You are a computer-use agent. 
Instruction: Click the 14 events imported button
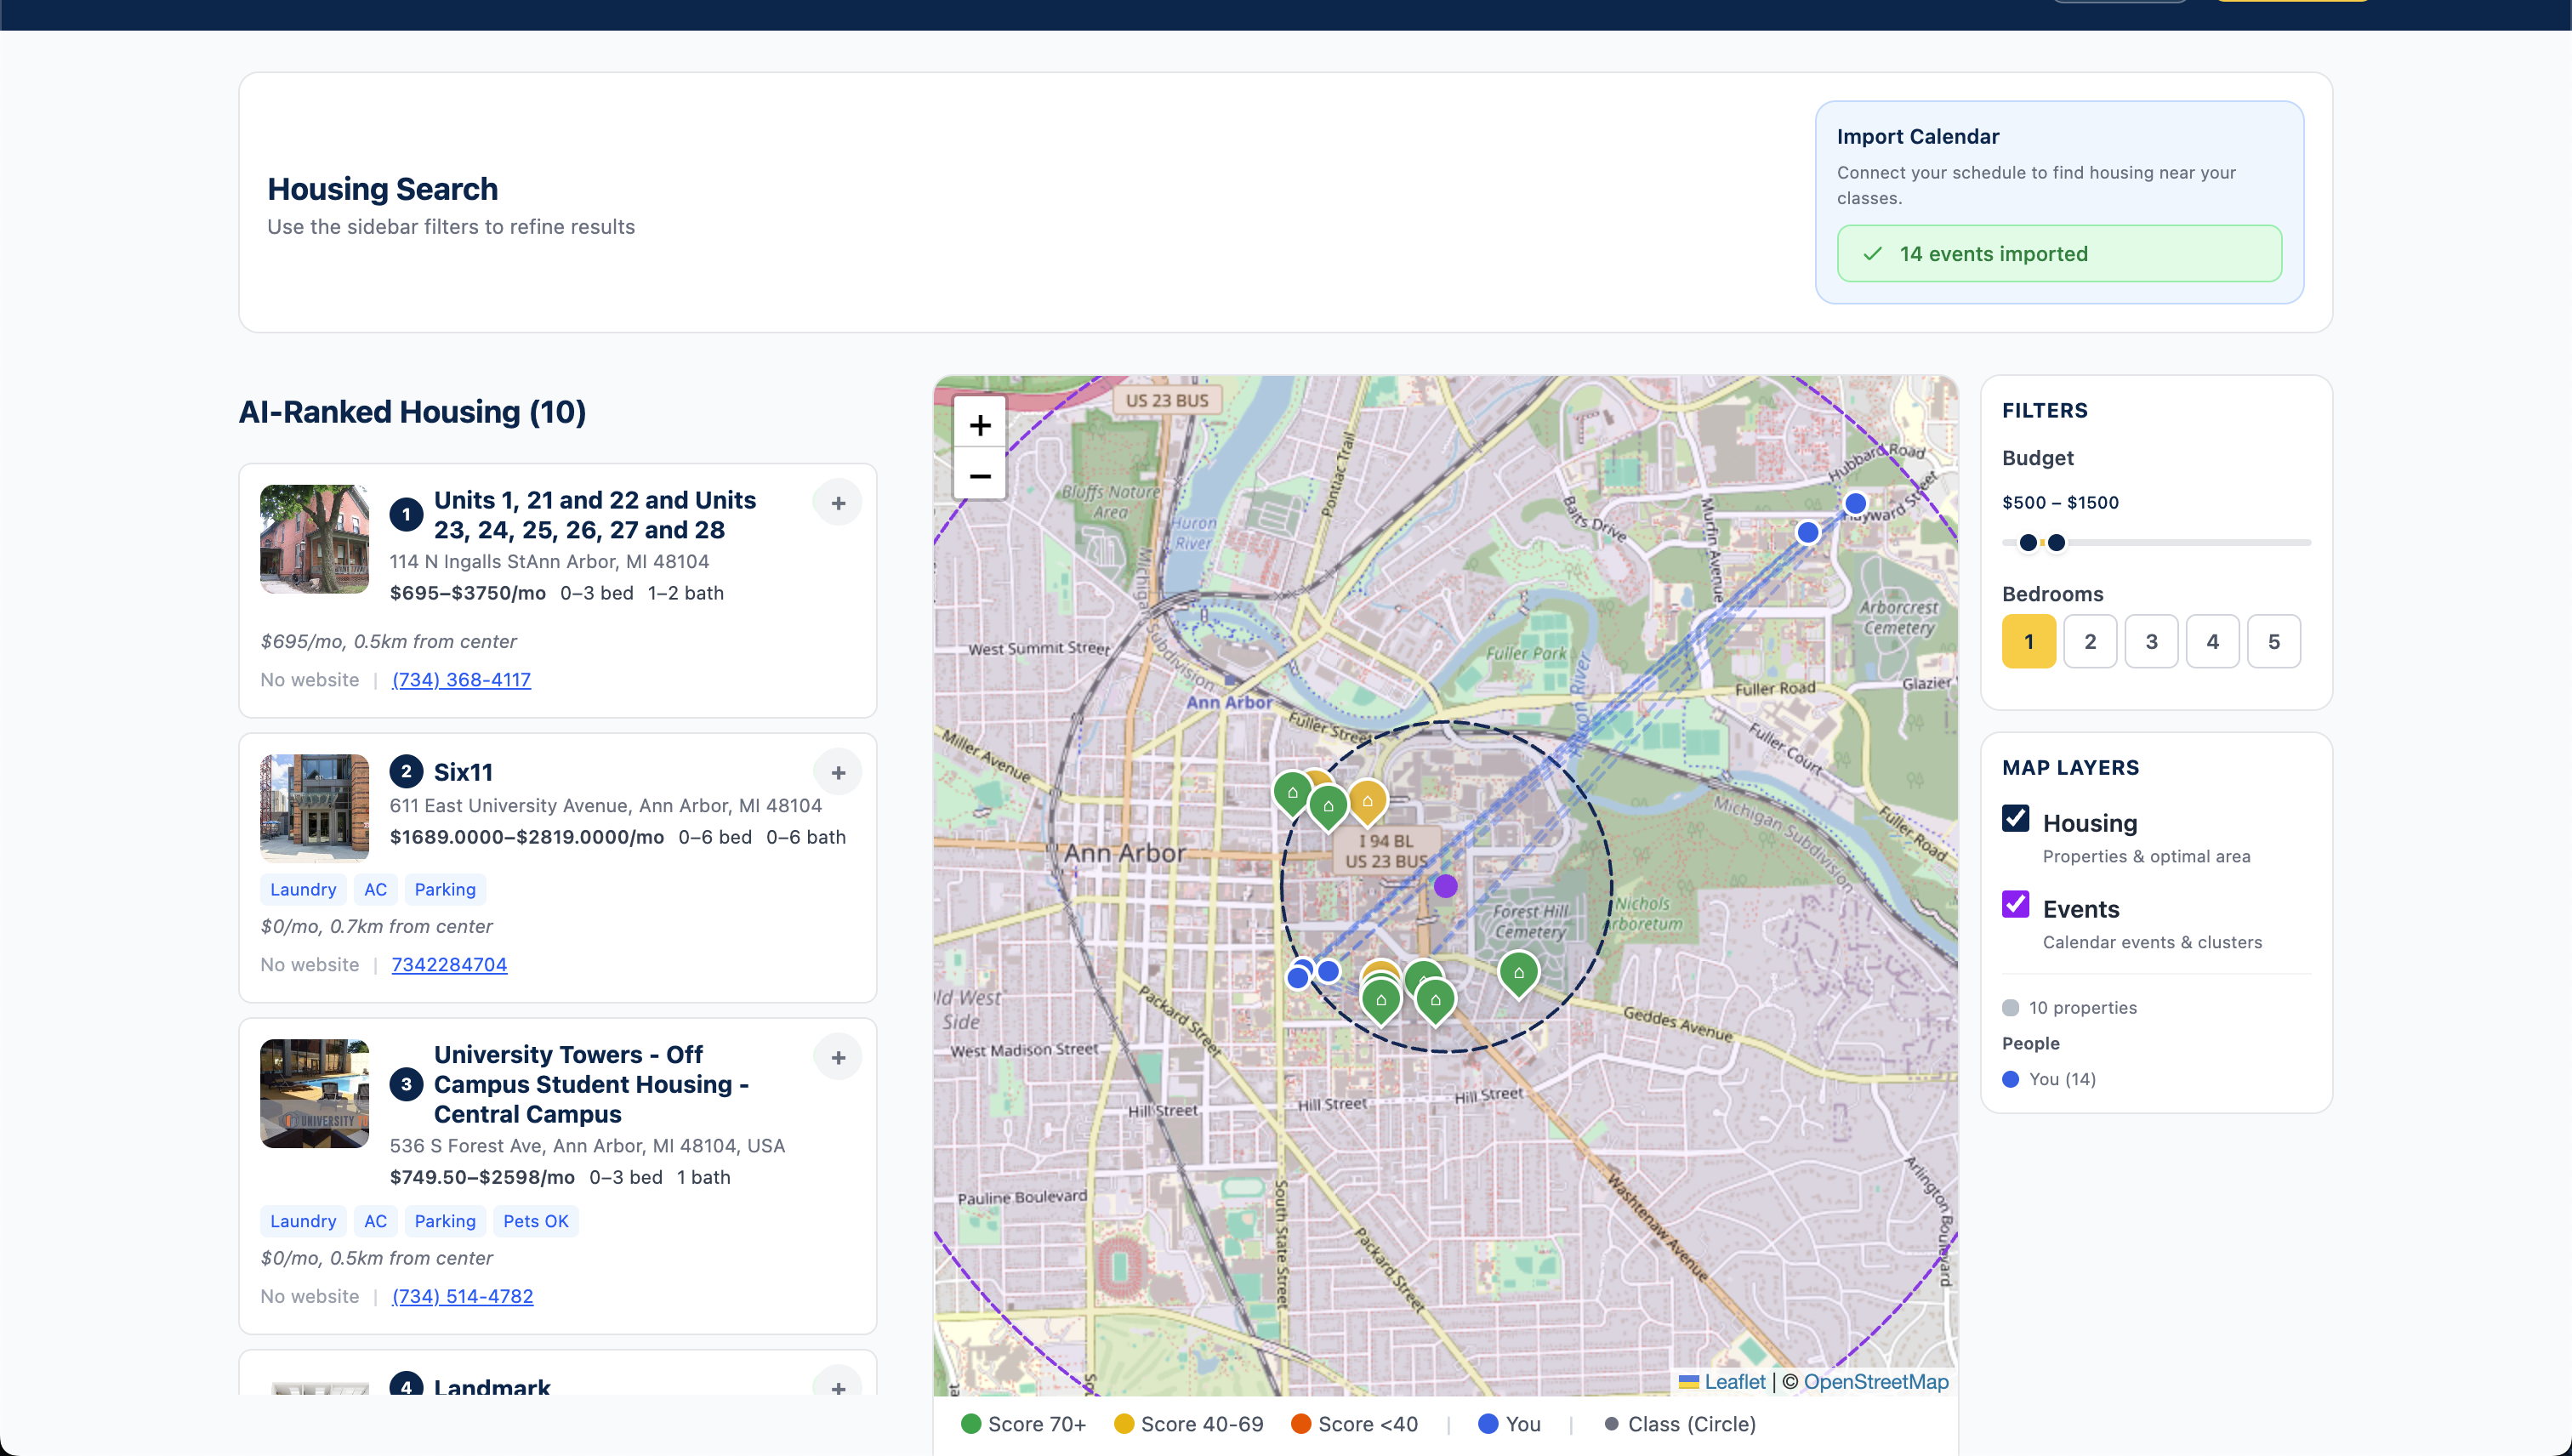[x=2059, y=254]
